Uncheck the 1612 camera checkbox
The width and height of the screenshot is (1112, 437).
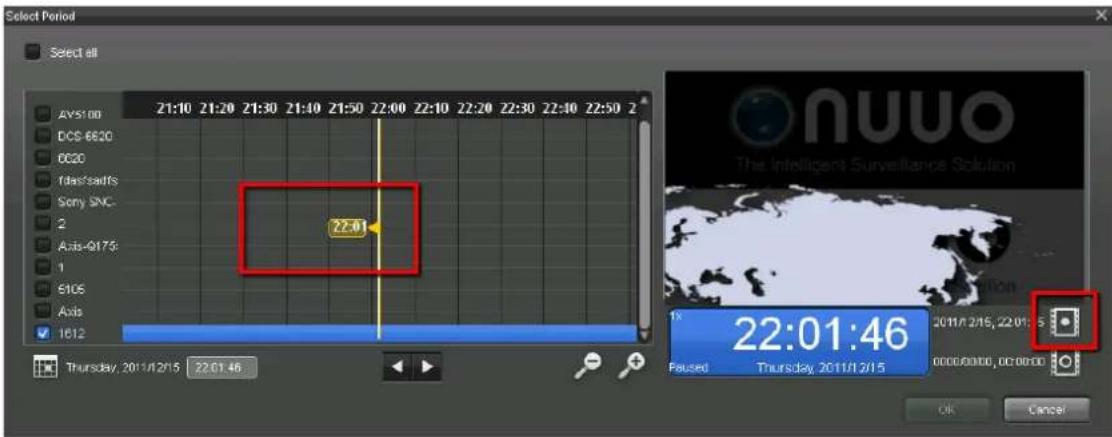[x=43, y=332]
